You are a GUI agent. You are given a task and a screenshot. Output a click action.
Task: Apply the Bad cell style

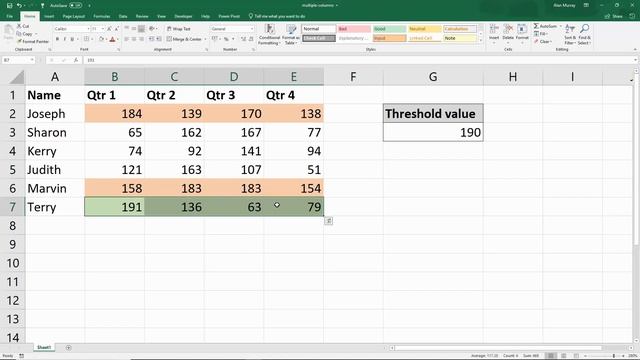tap(354, 29)
